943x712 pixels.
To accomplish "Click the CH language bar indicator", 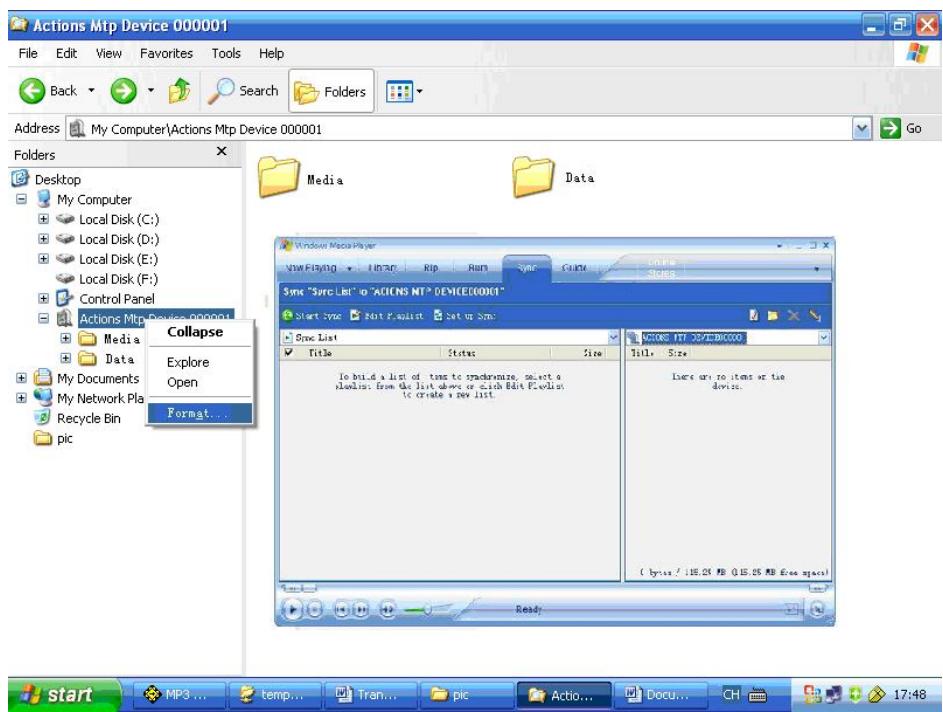I will click(731, 695).
